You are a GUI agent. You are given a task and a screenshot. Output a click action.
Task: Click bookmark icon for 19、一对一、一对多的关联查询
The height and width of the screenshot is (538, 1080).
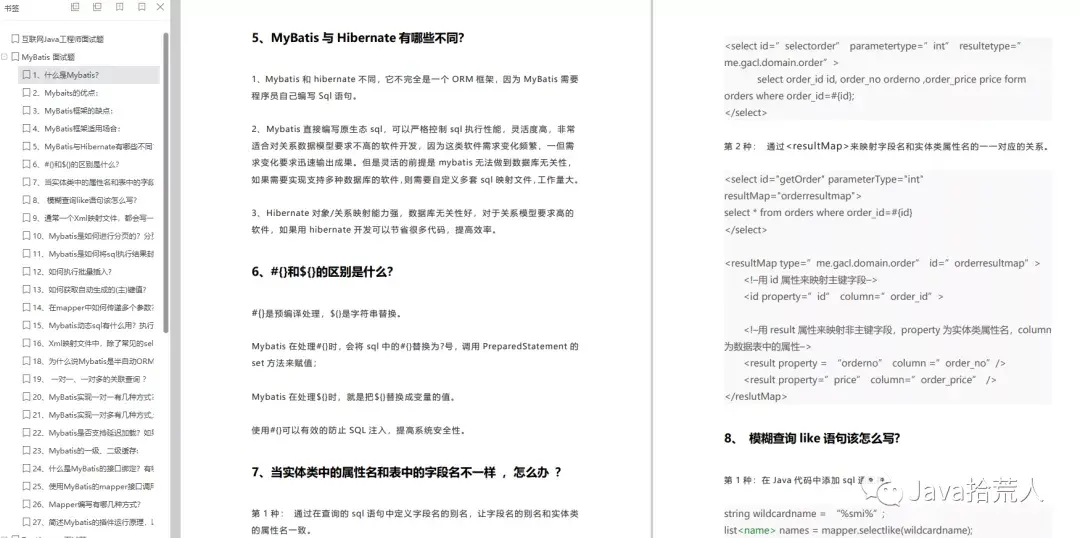(26, 380)
